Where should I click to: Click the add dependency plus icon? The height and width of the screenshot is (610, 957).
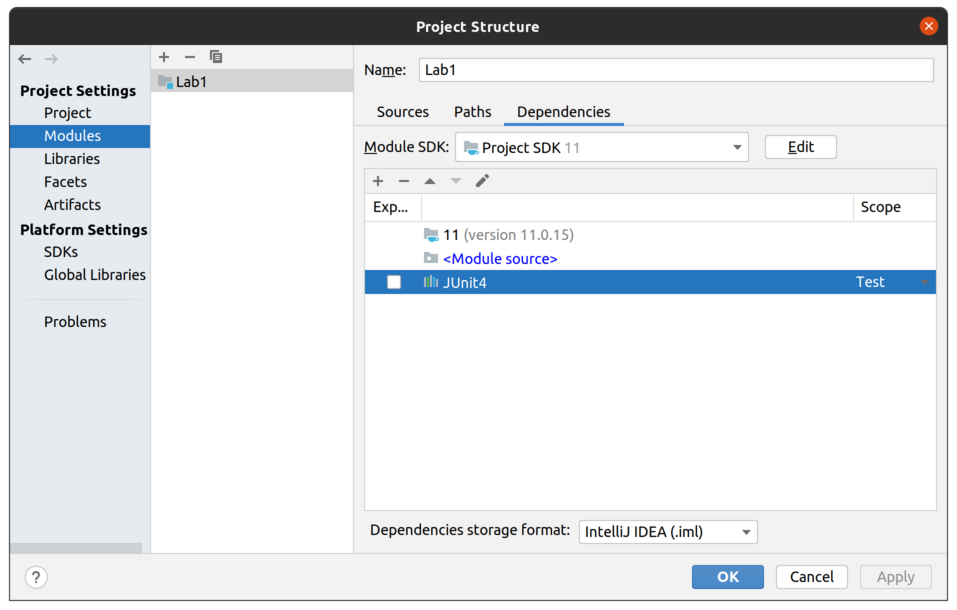(378, 181)
